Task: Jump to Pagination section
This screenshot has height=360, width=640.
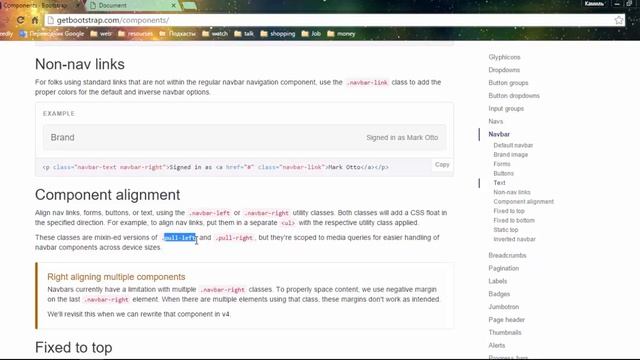Action: pyautogui.click(x=504, y=269)
